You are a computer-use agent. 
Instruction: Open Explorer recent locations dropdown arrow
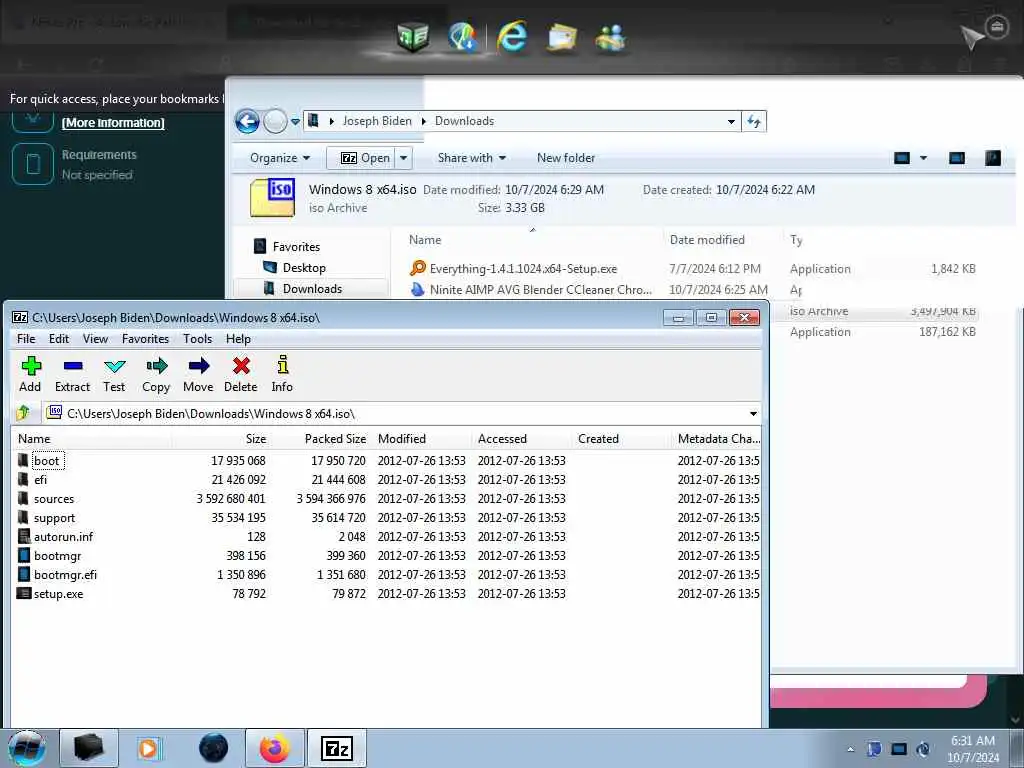(x=295, y=121)
